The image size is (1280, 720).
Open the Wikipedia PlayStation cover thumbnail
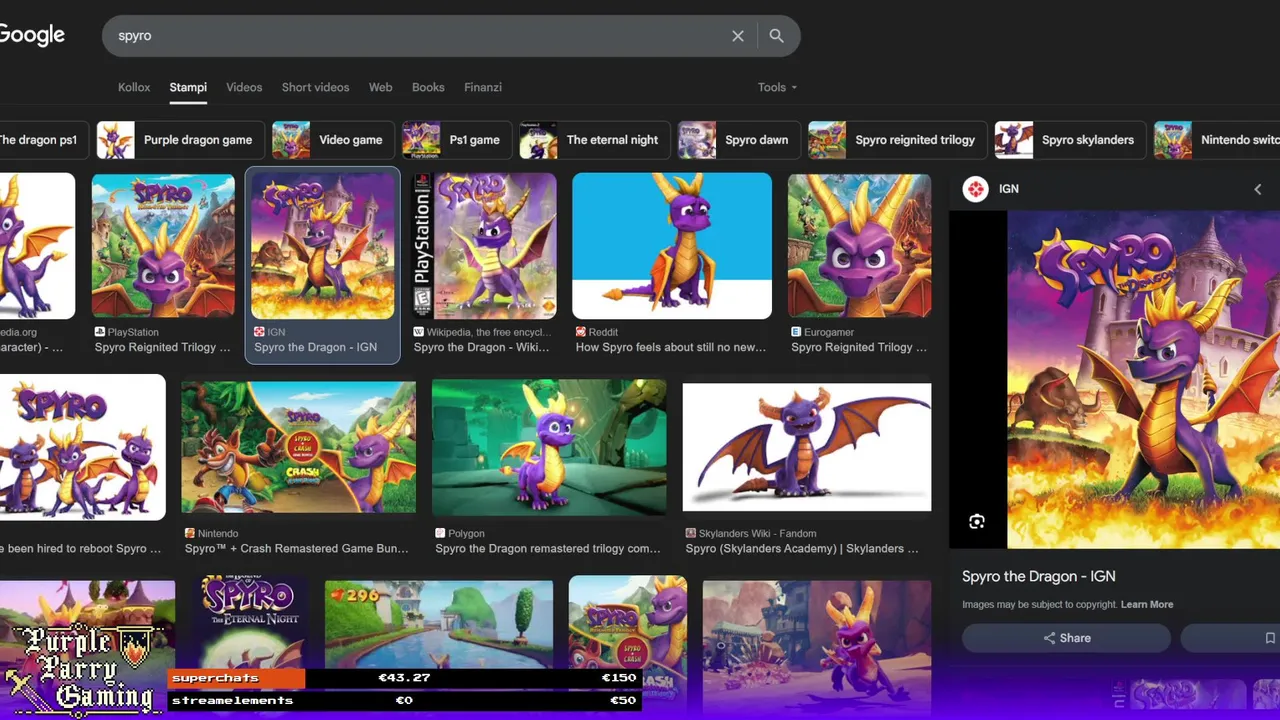[485, 246]
